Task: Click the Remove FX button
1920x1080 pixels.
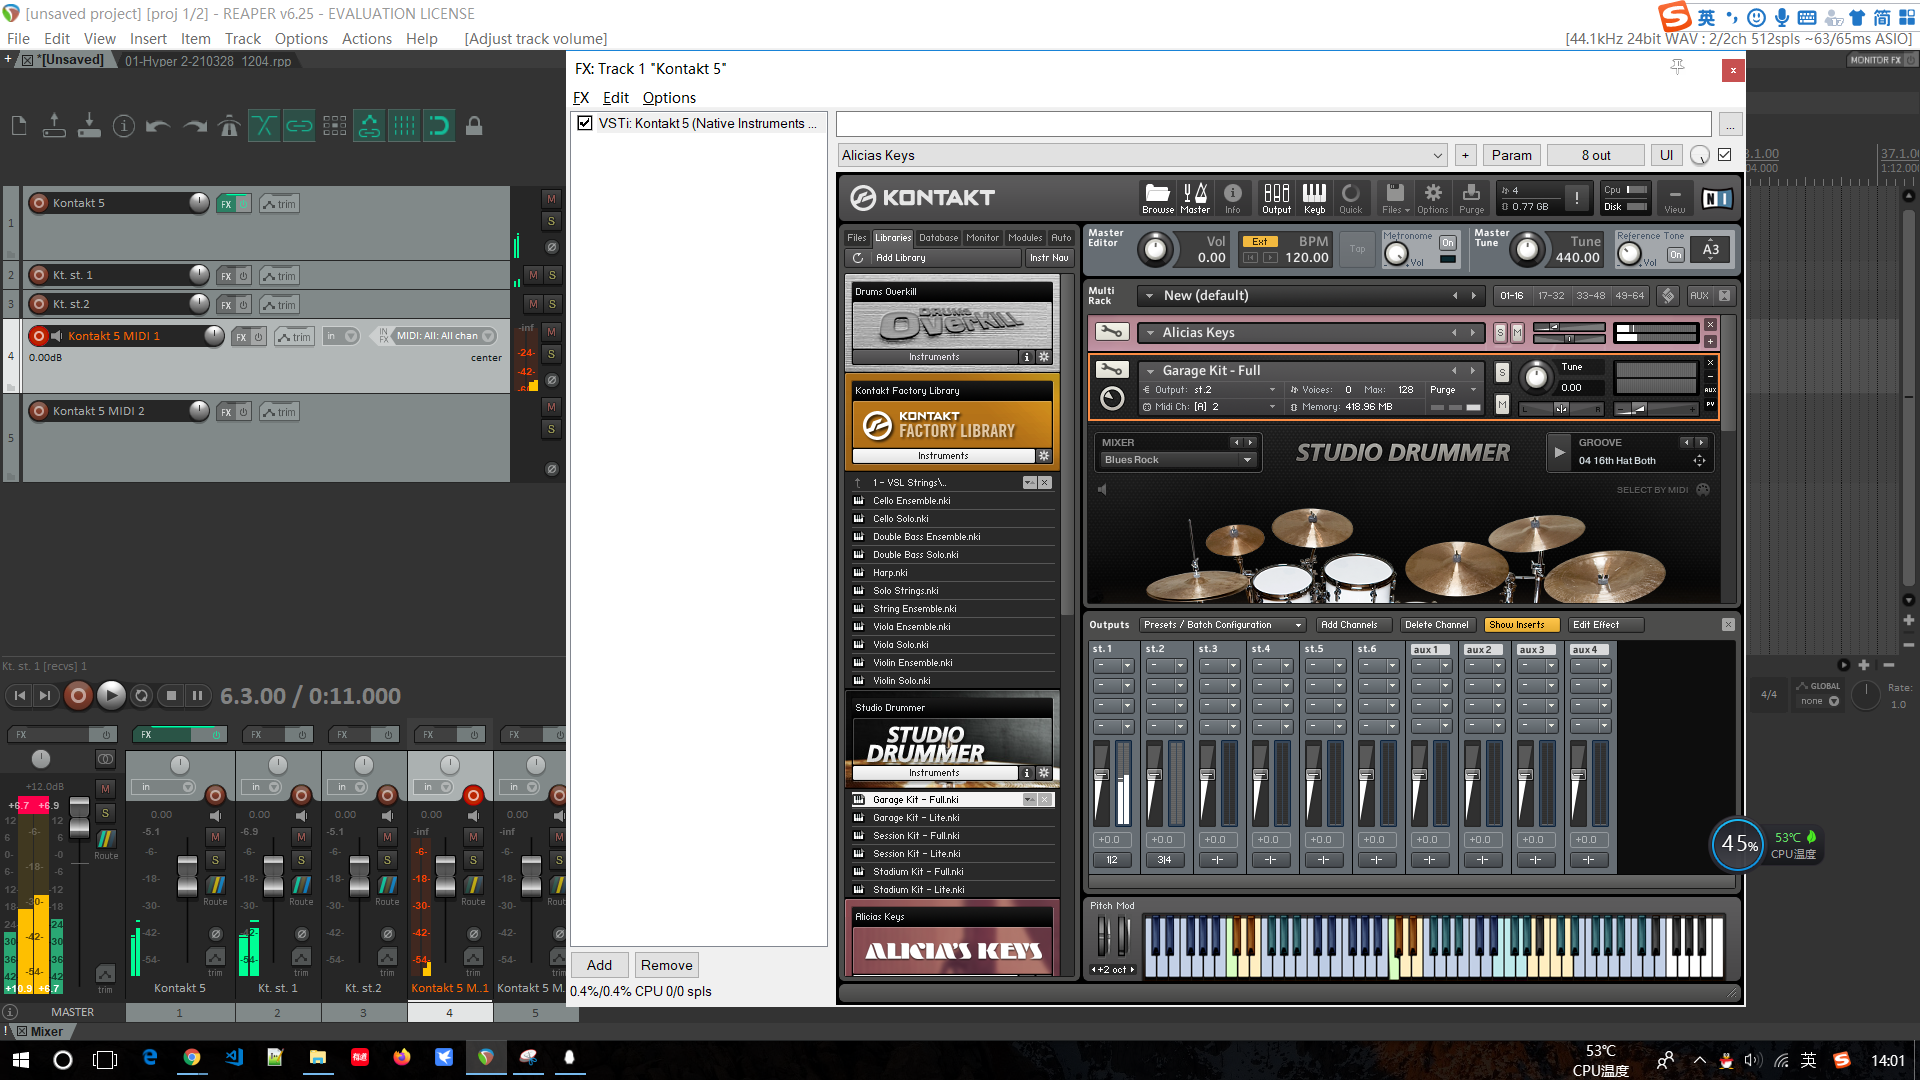Action: (666, 965)
